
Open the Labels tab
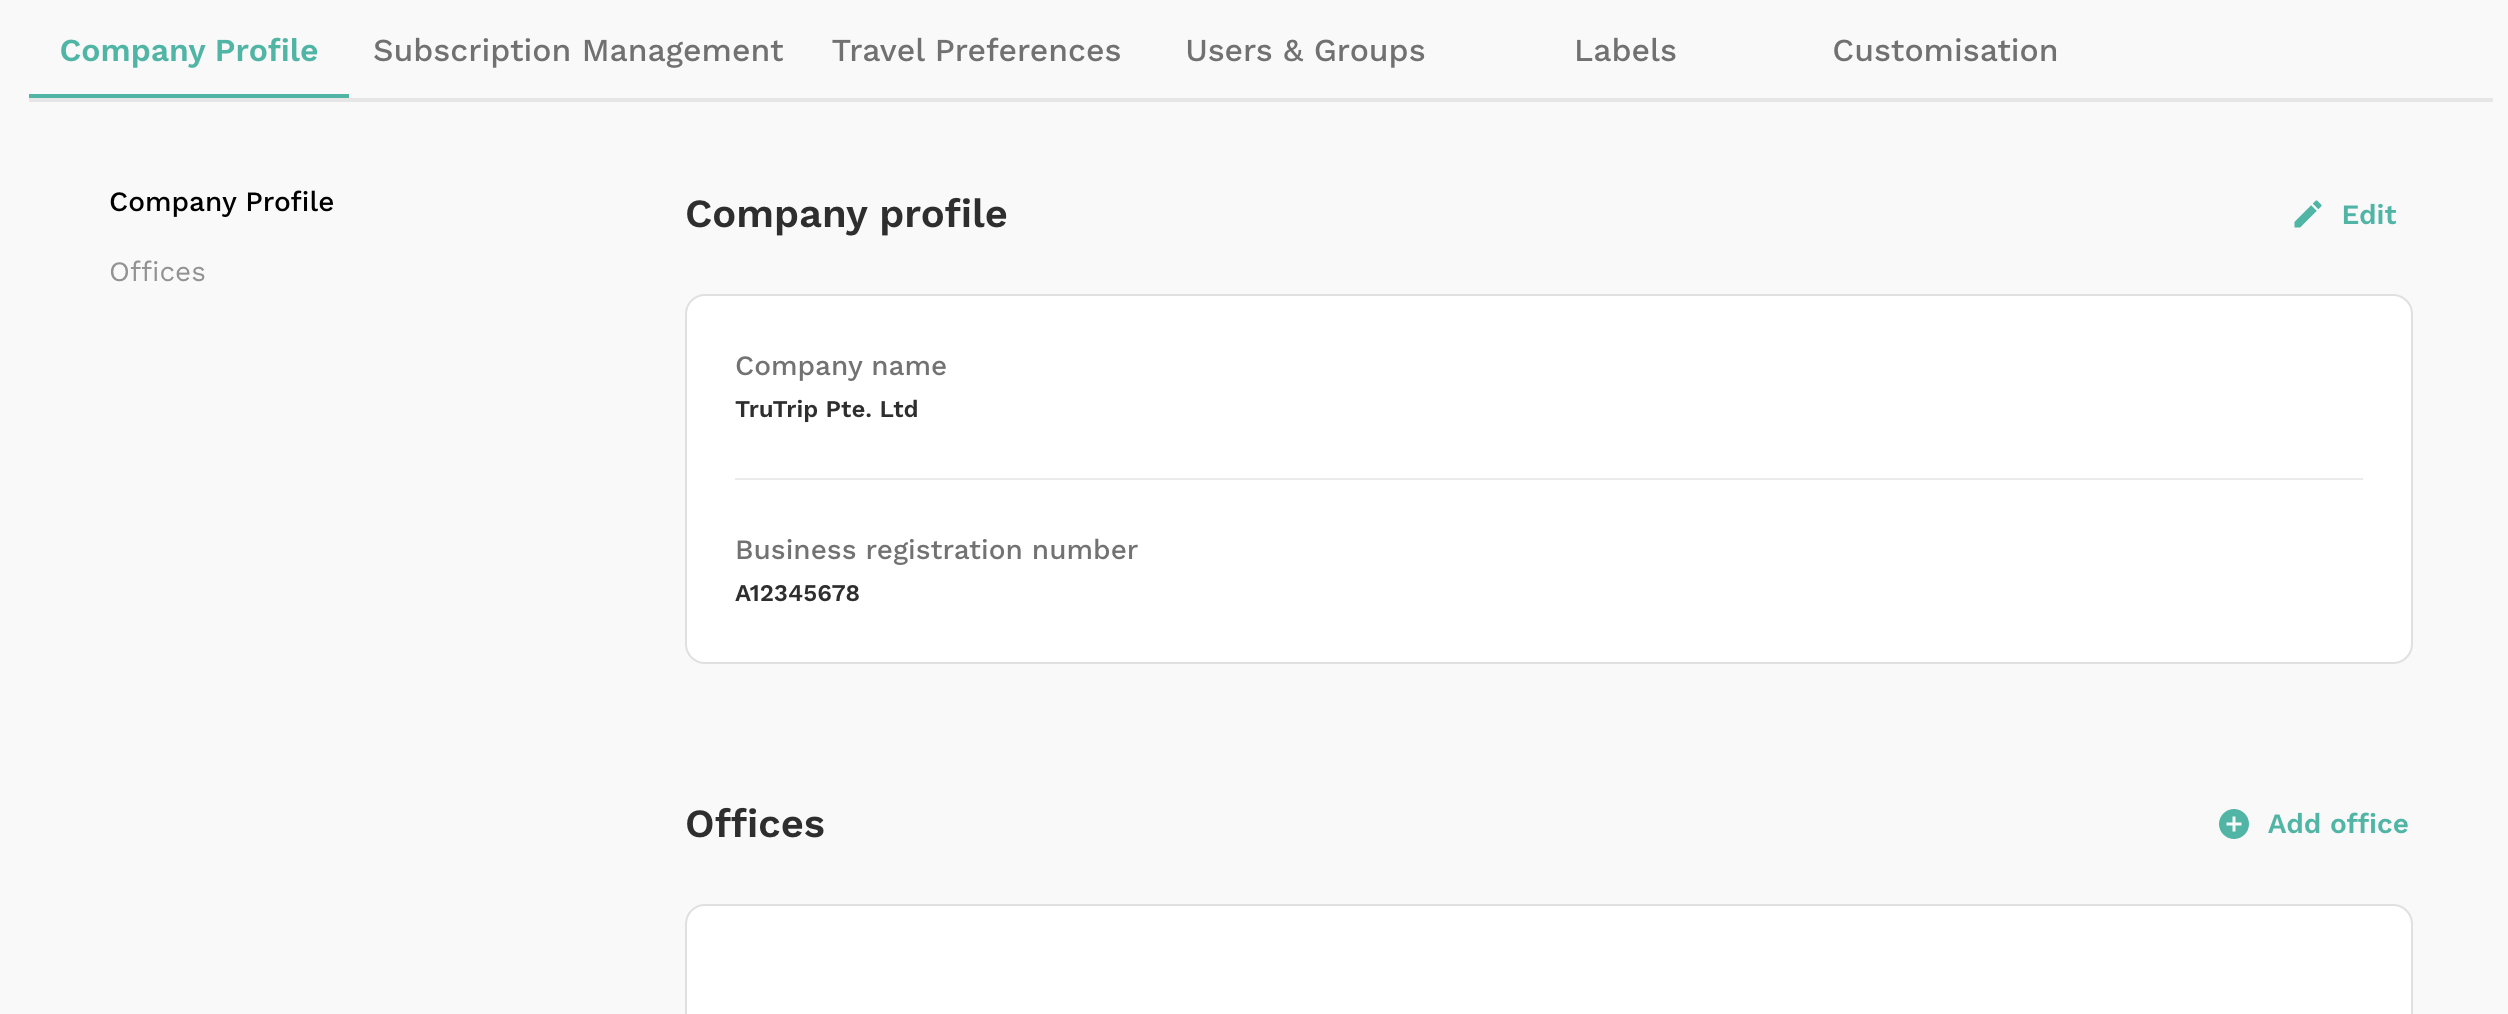point(1625,51)
